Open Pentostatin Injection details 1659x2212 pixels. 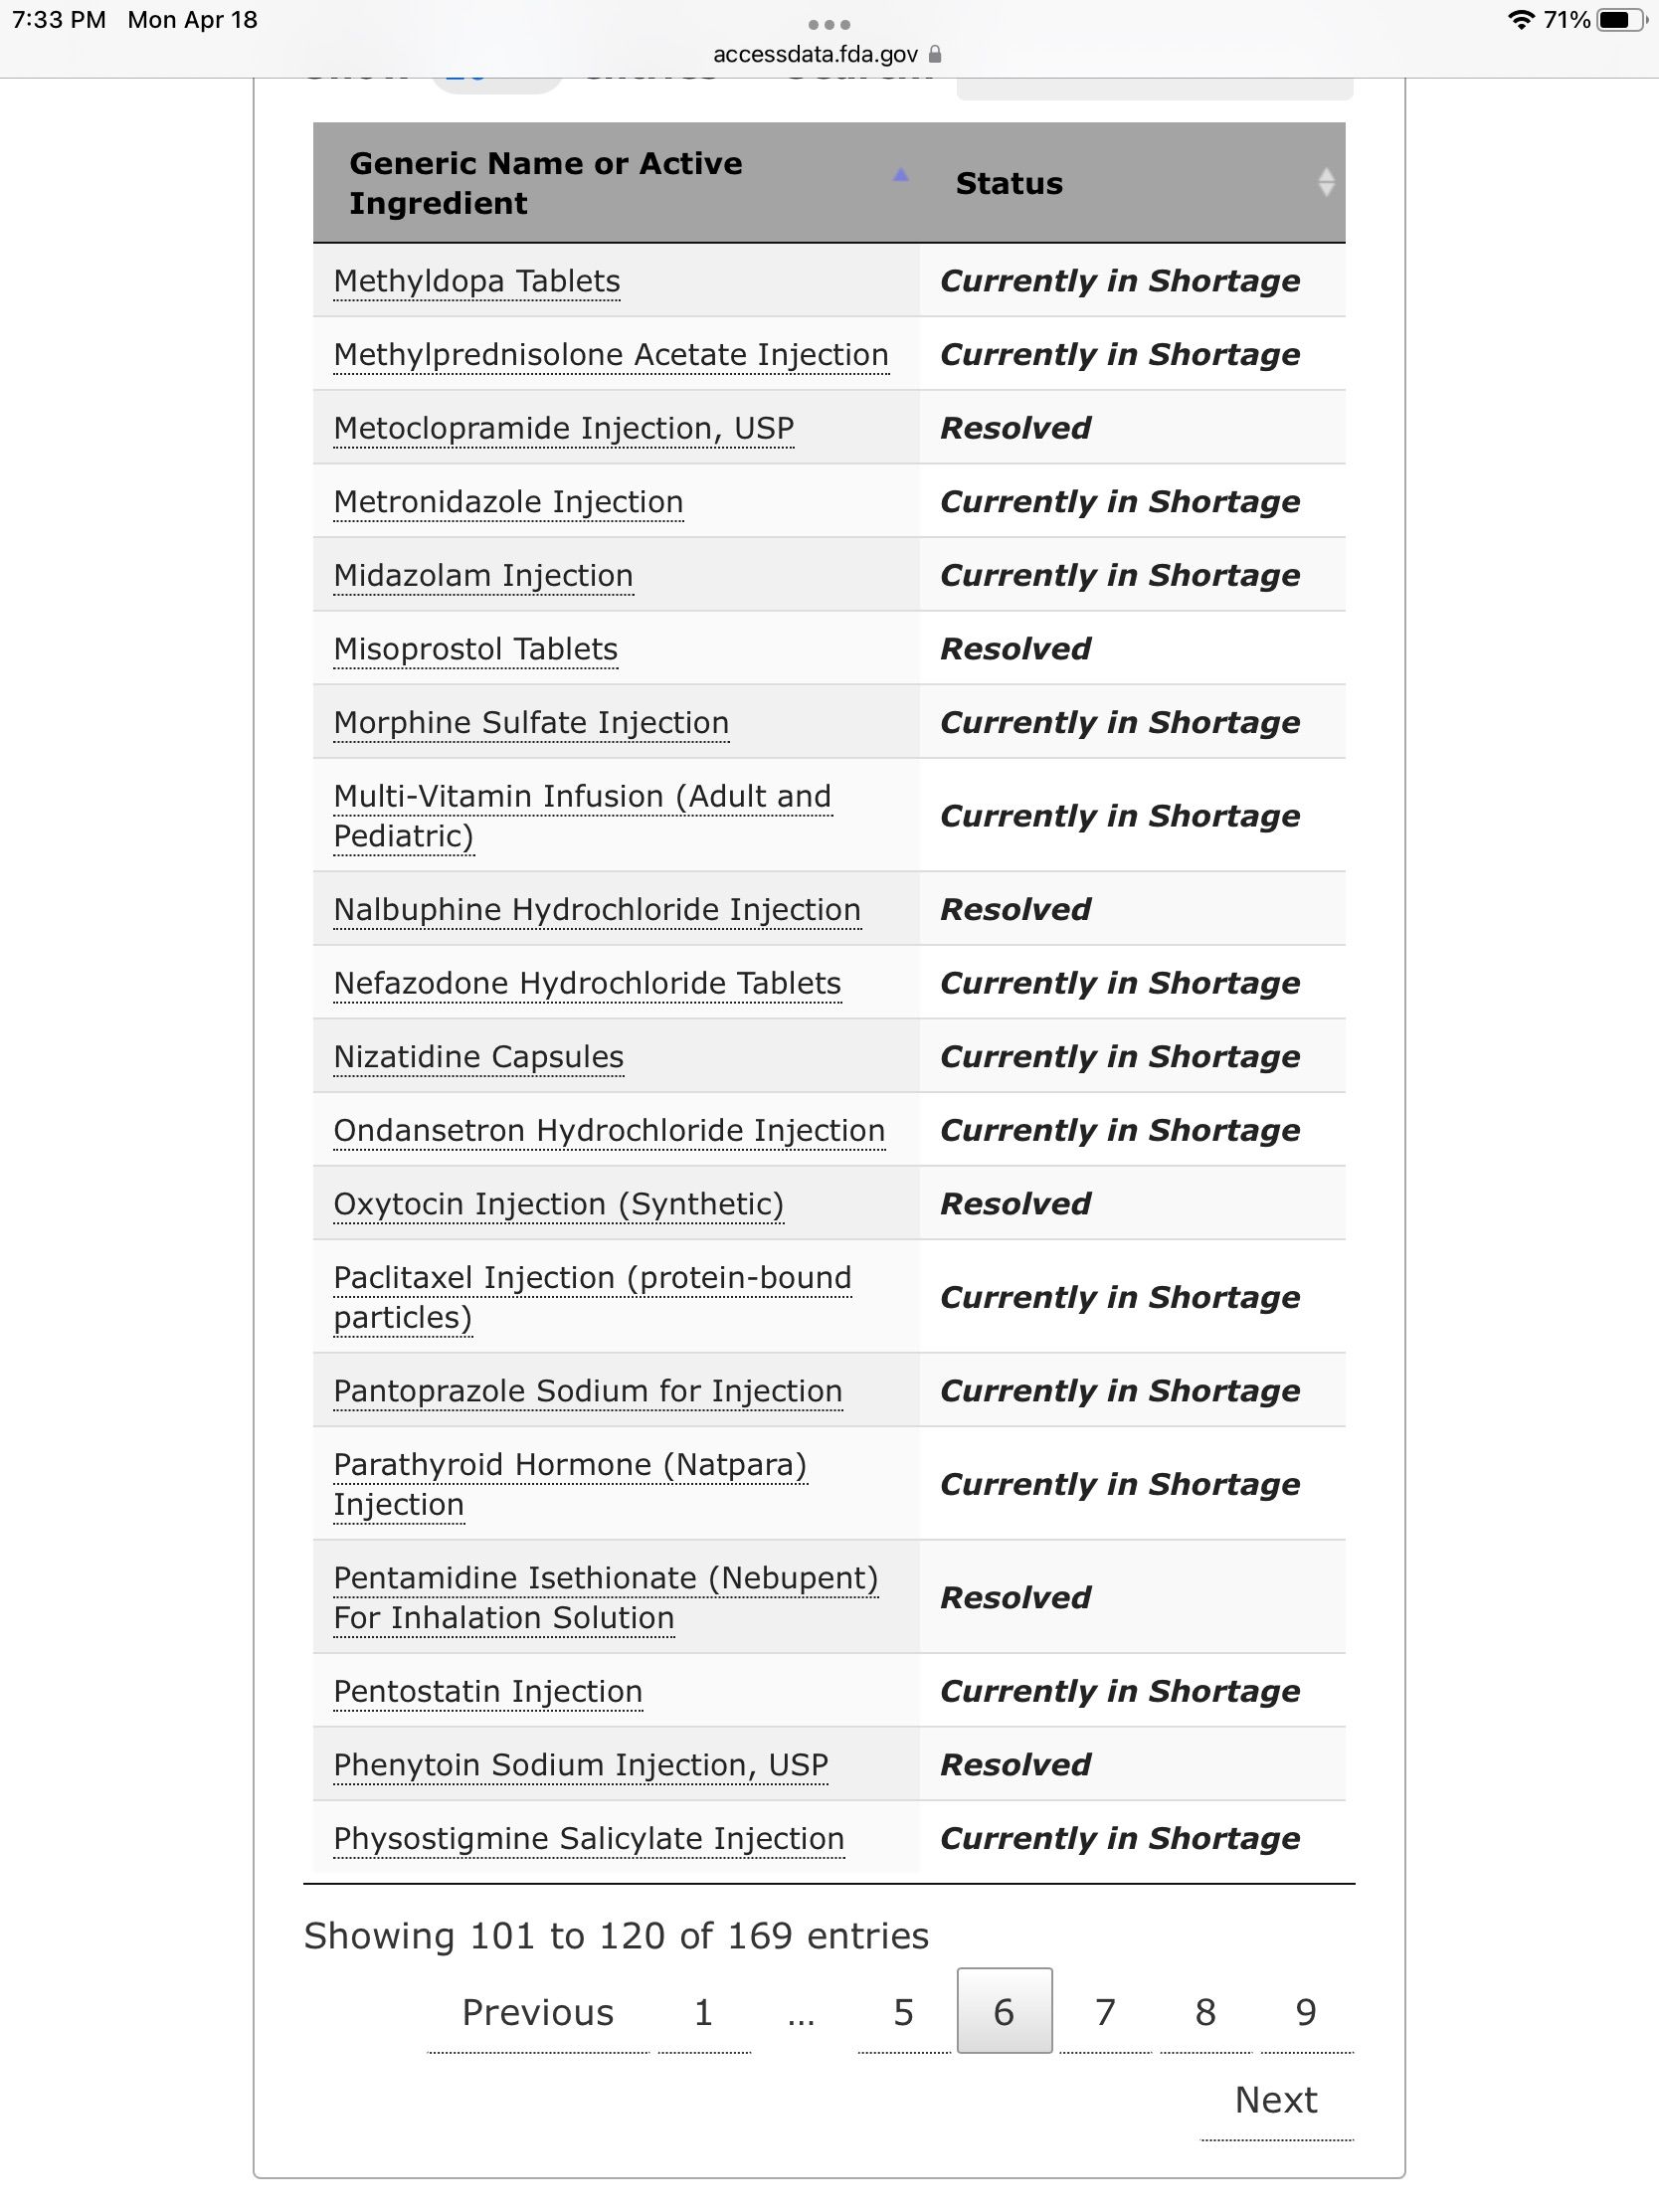[488, 1691]
